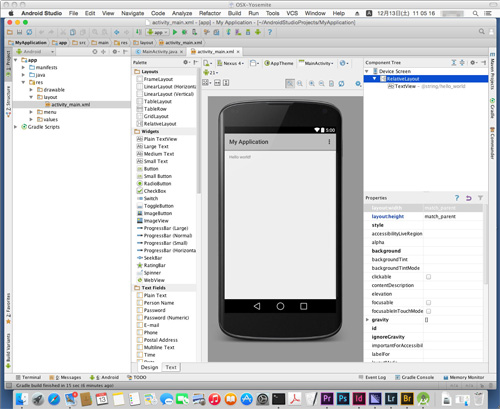Open the Build menu
The height and width of the screenshot is (409, 500).
pos(234,13)
